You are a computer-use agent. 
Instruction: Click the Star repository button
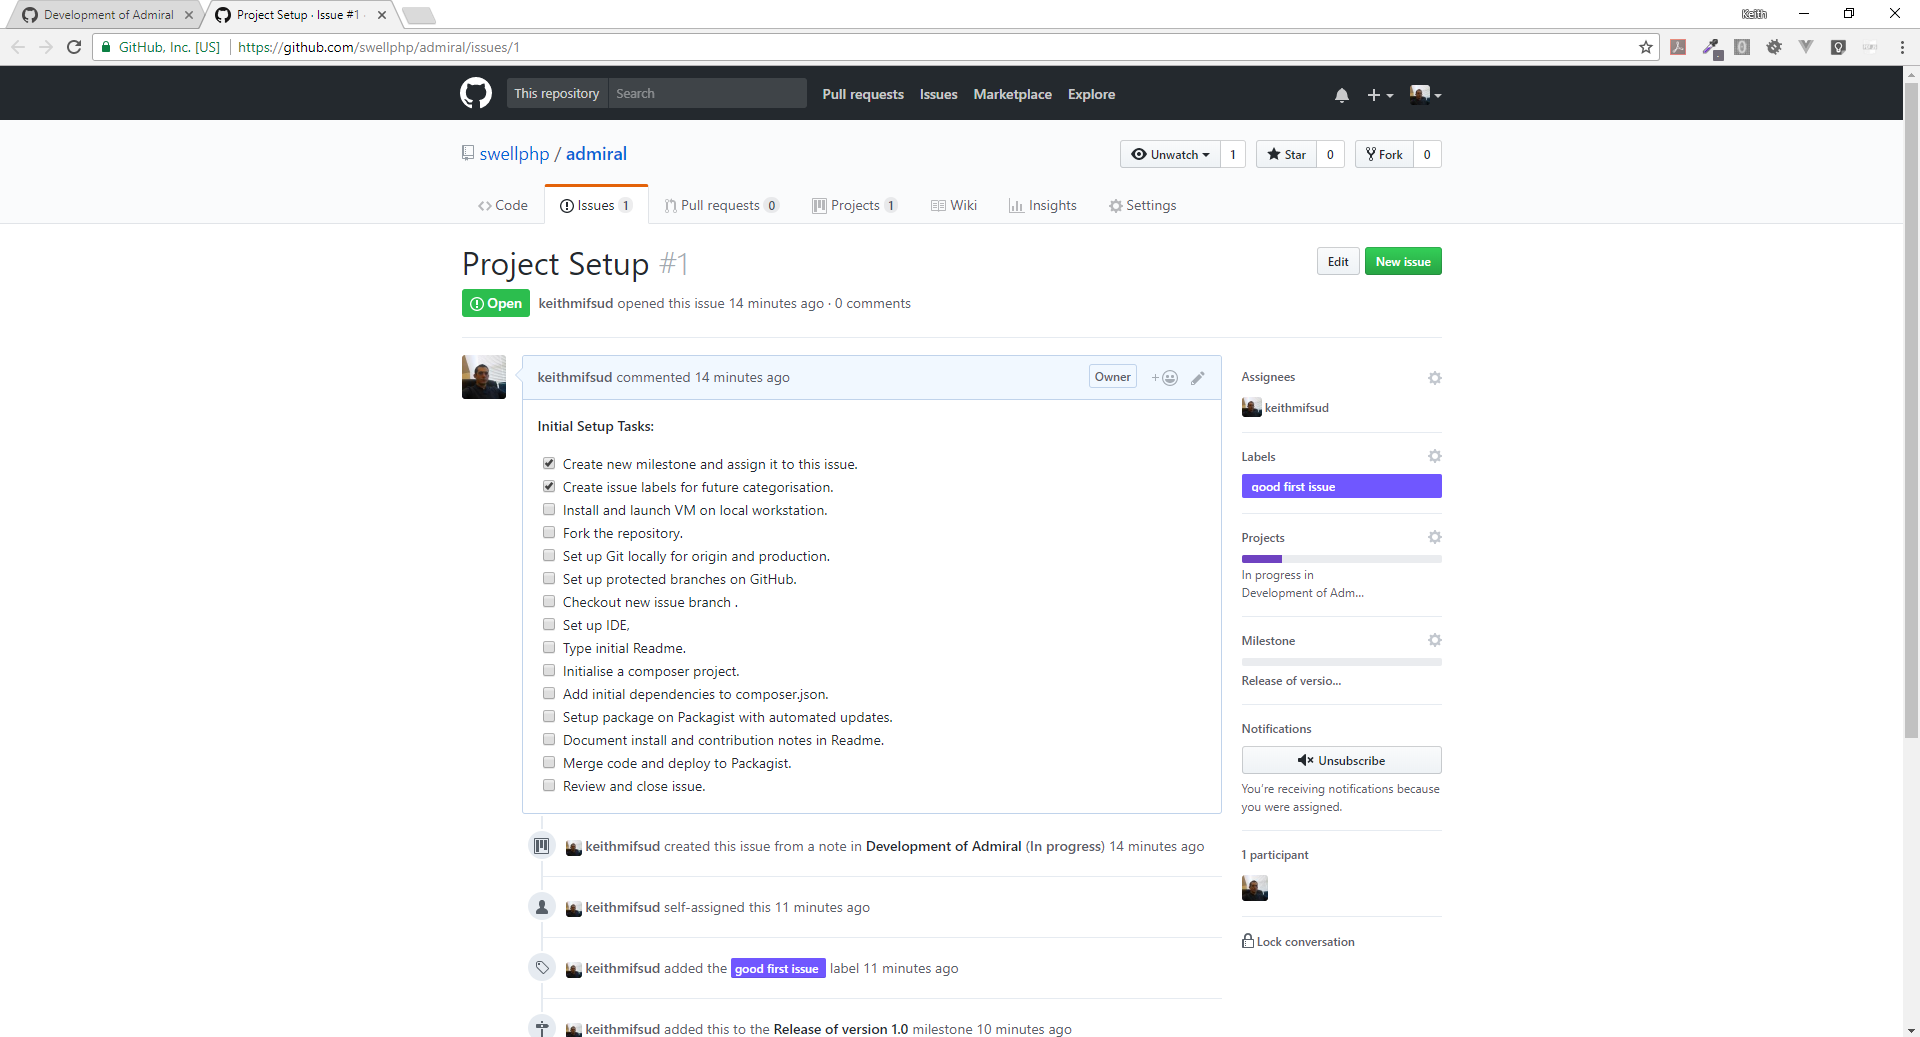(1286, 154)
